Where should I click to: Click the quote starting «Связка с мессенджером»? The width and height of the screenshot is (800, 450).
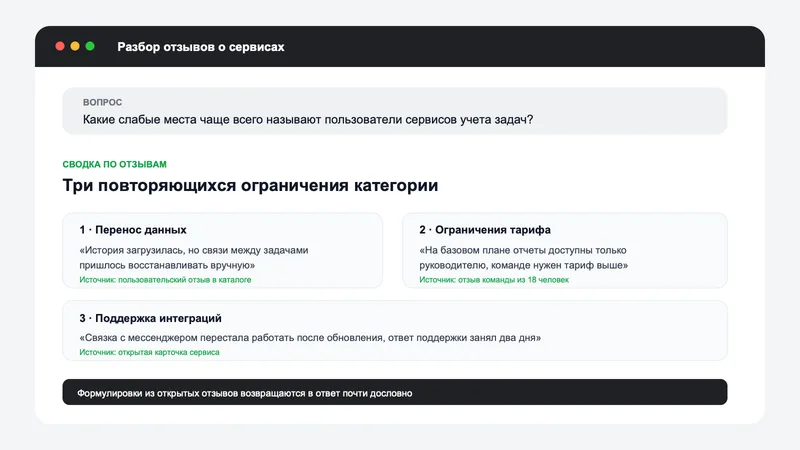click(310, 338)
